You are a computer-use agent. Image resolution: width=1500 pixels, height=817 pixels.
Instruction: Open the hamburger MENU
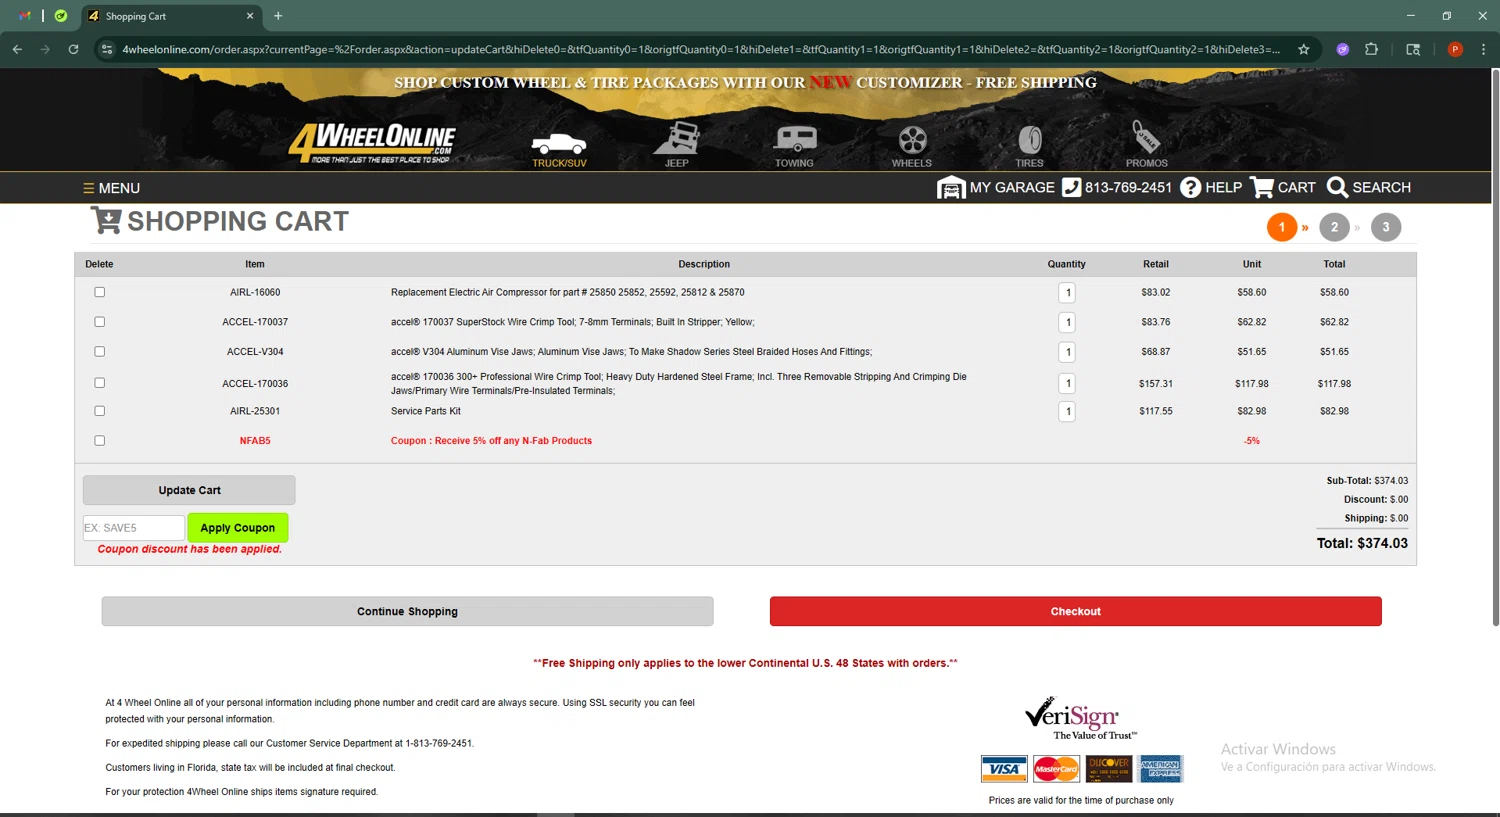point(111,188)
